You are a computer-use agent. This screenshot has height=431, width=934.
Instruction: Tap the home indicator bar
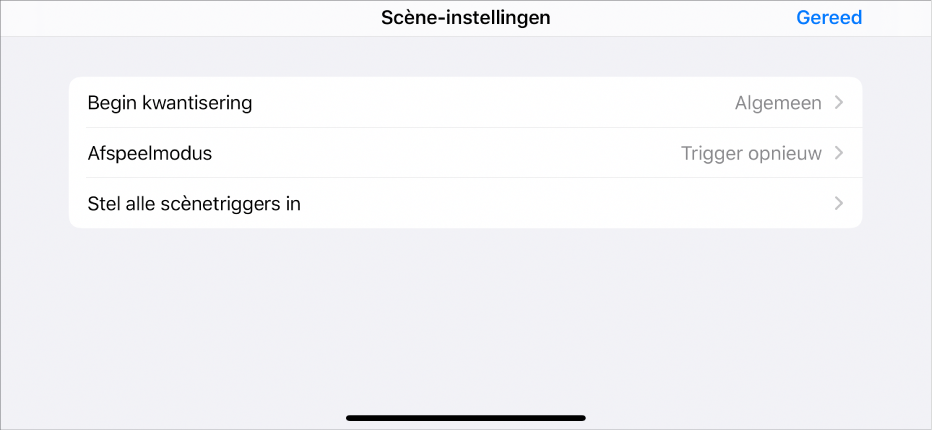tap(466, 417)
